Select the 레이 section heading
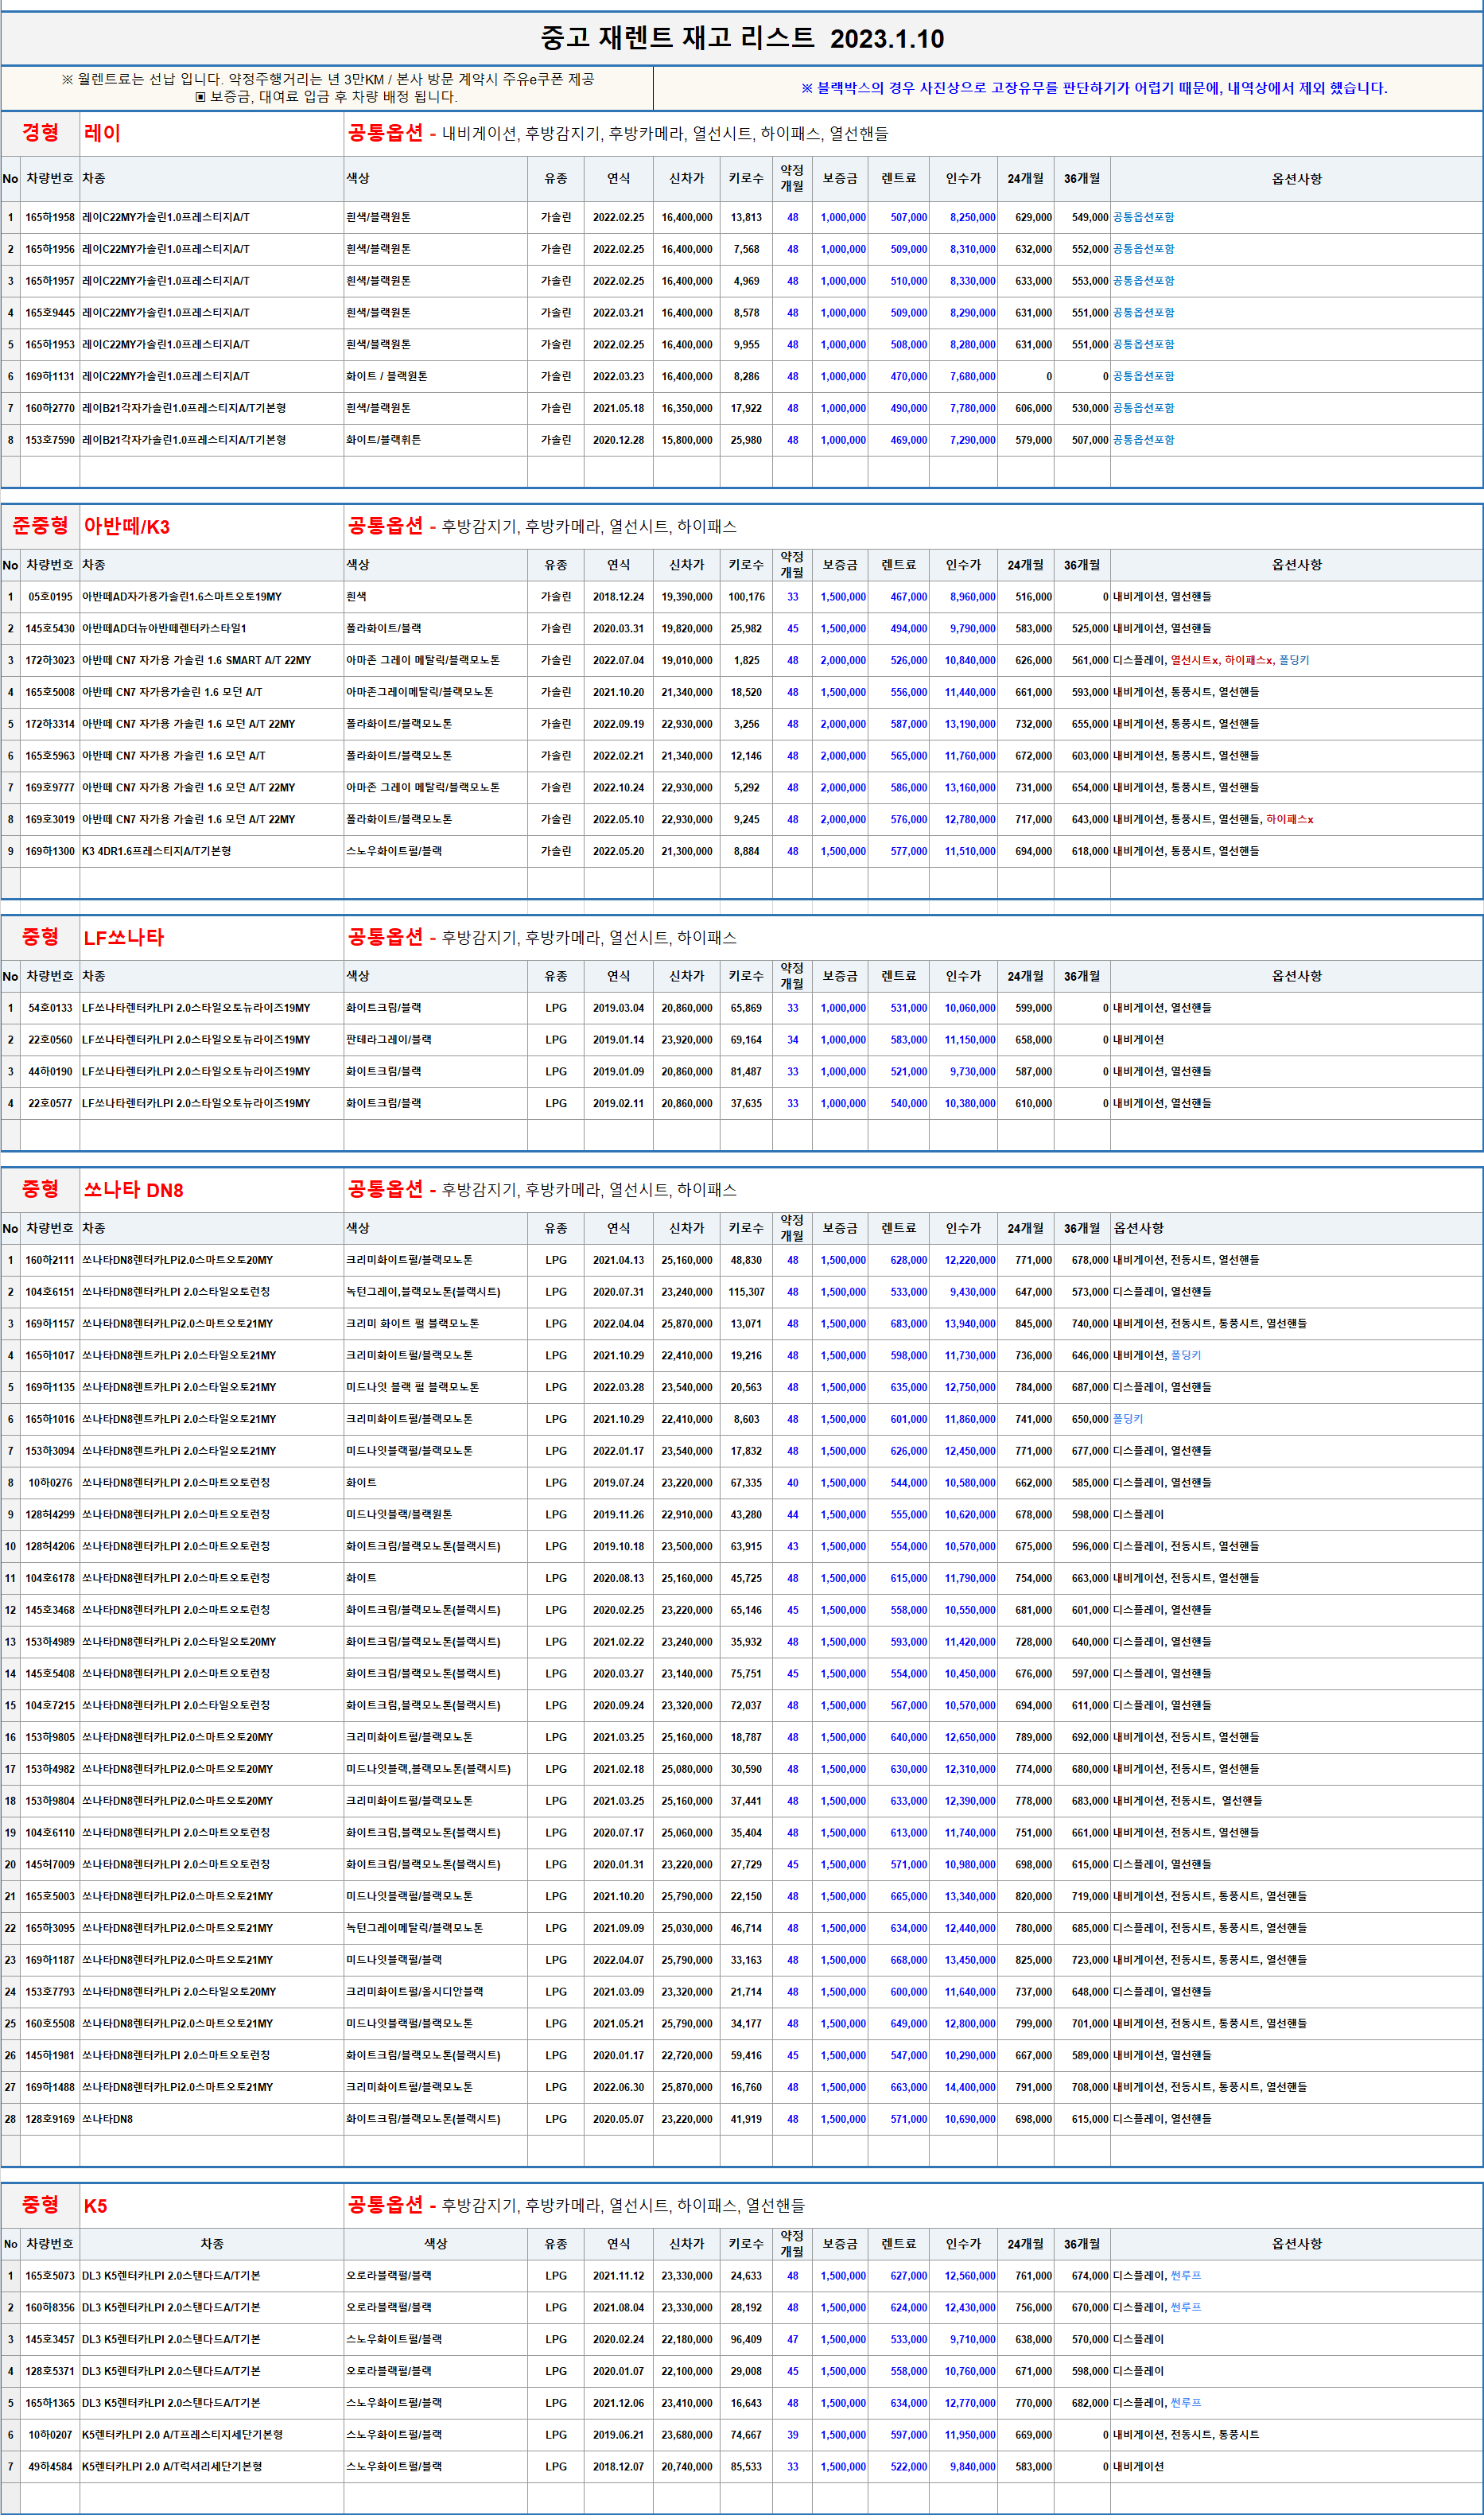The image size is (1484, 2515). pos(102,133)
